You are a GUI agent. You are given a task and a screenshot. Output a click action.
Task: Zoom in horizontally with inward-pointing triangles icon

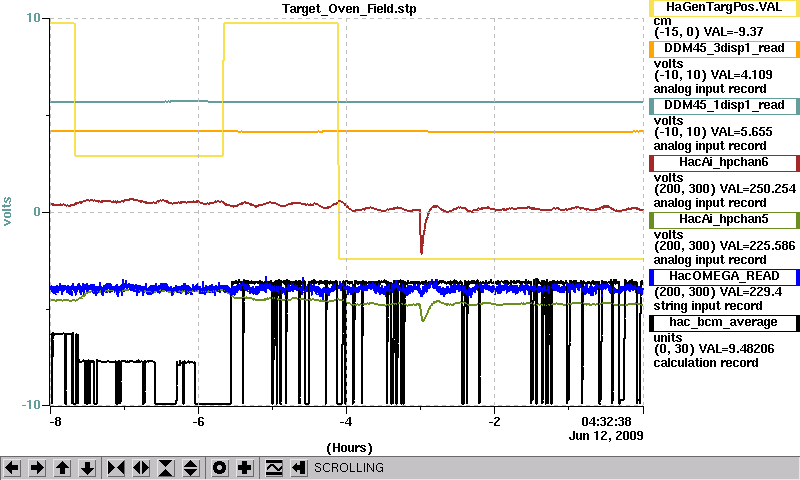tap(116, 467)
